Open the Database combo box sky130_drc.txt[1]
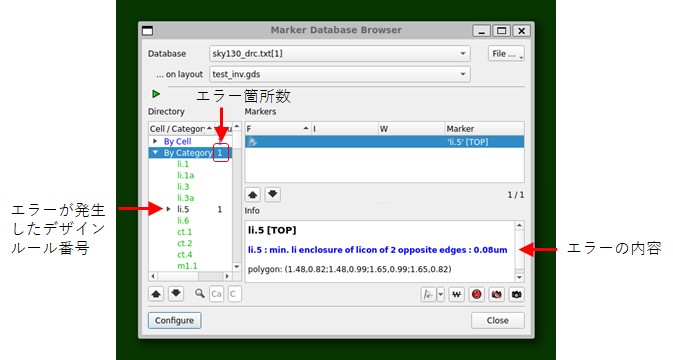 click(x=340, y=54)
